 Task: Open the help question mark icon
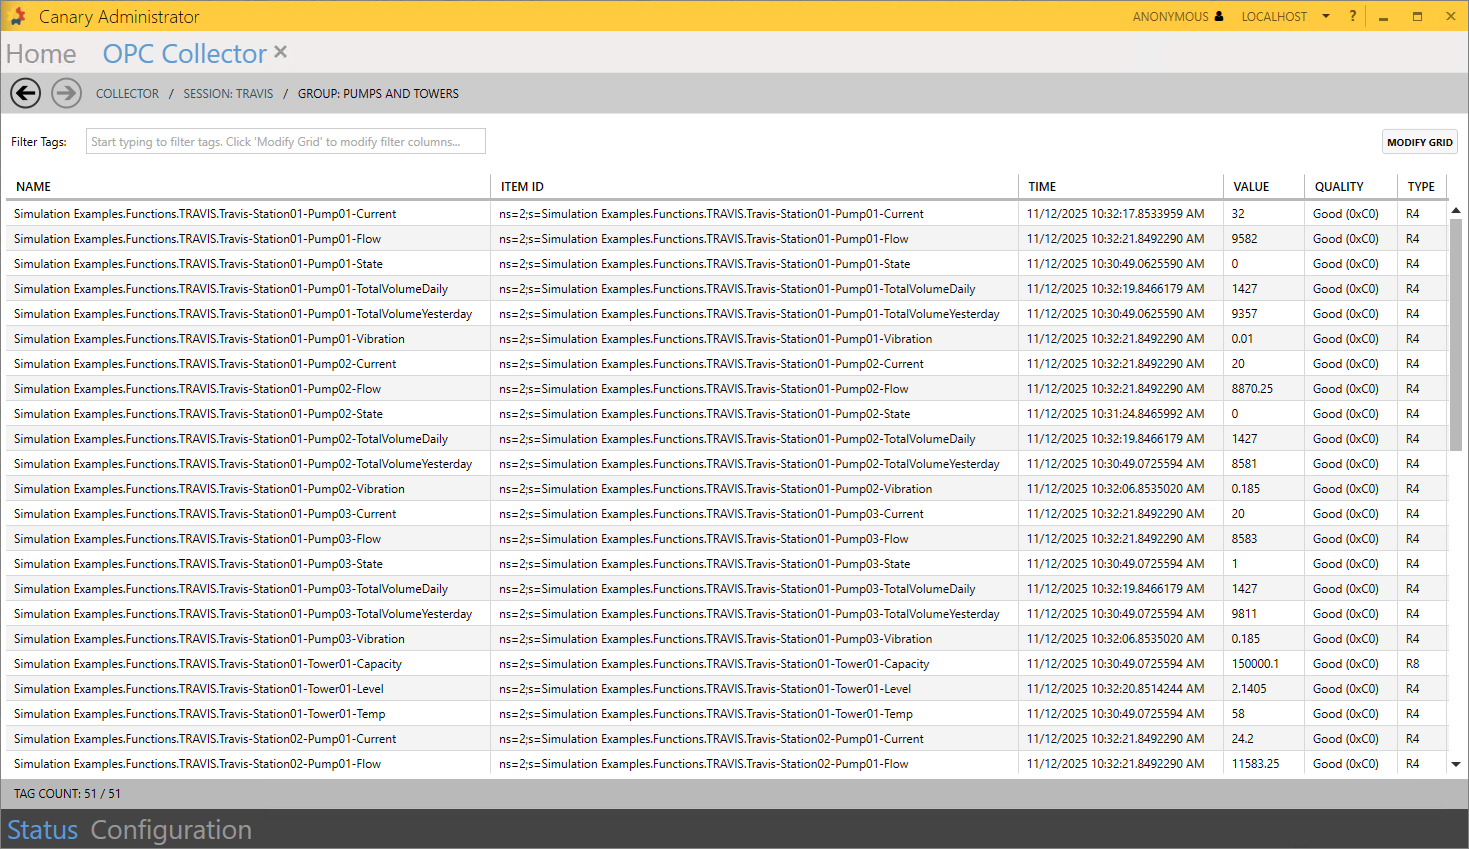click(x=1353, y=16)
